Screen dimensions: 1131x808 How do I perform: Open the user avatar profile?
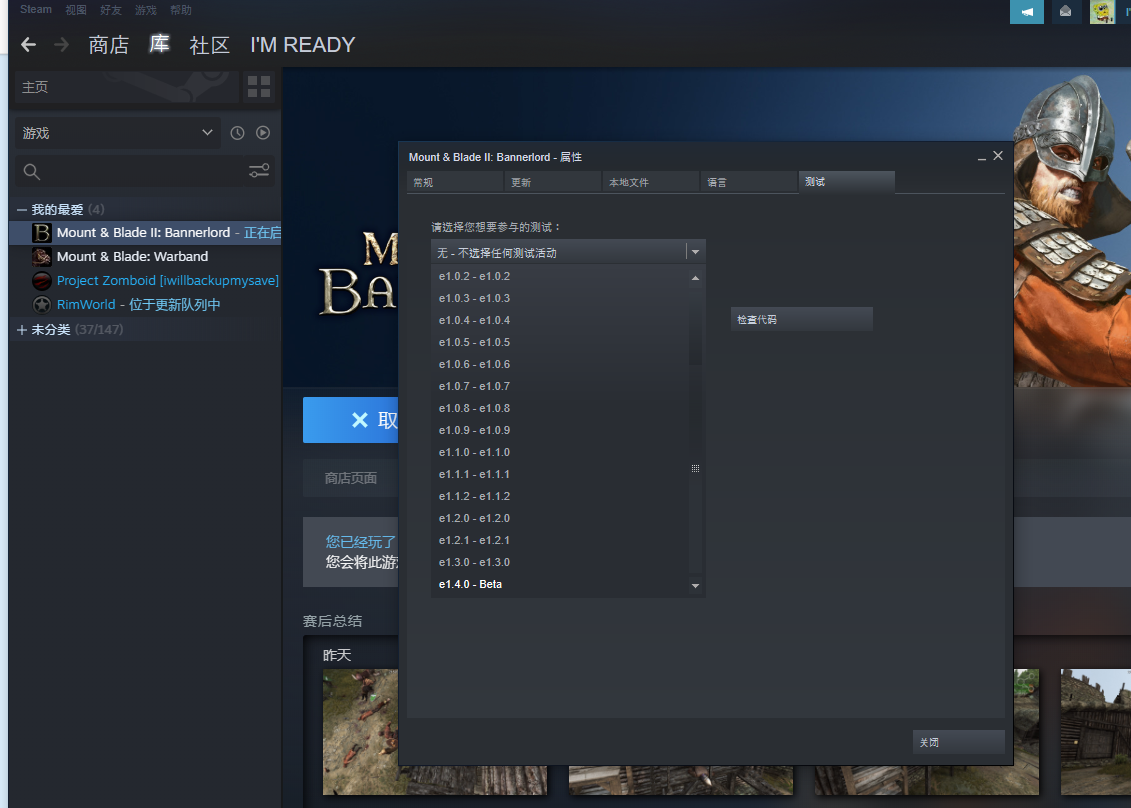(1102, 12)
